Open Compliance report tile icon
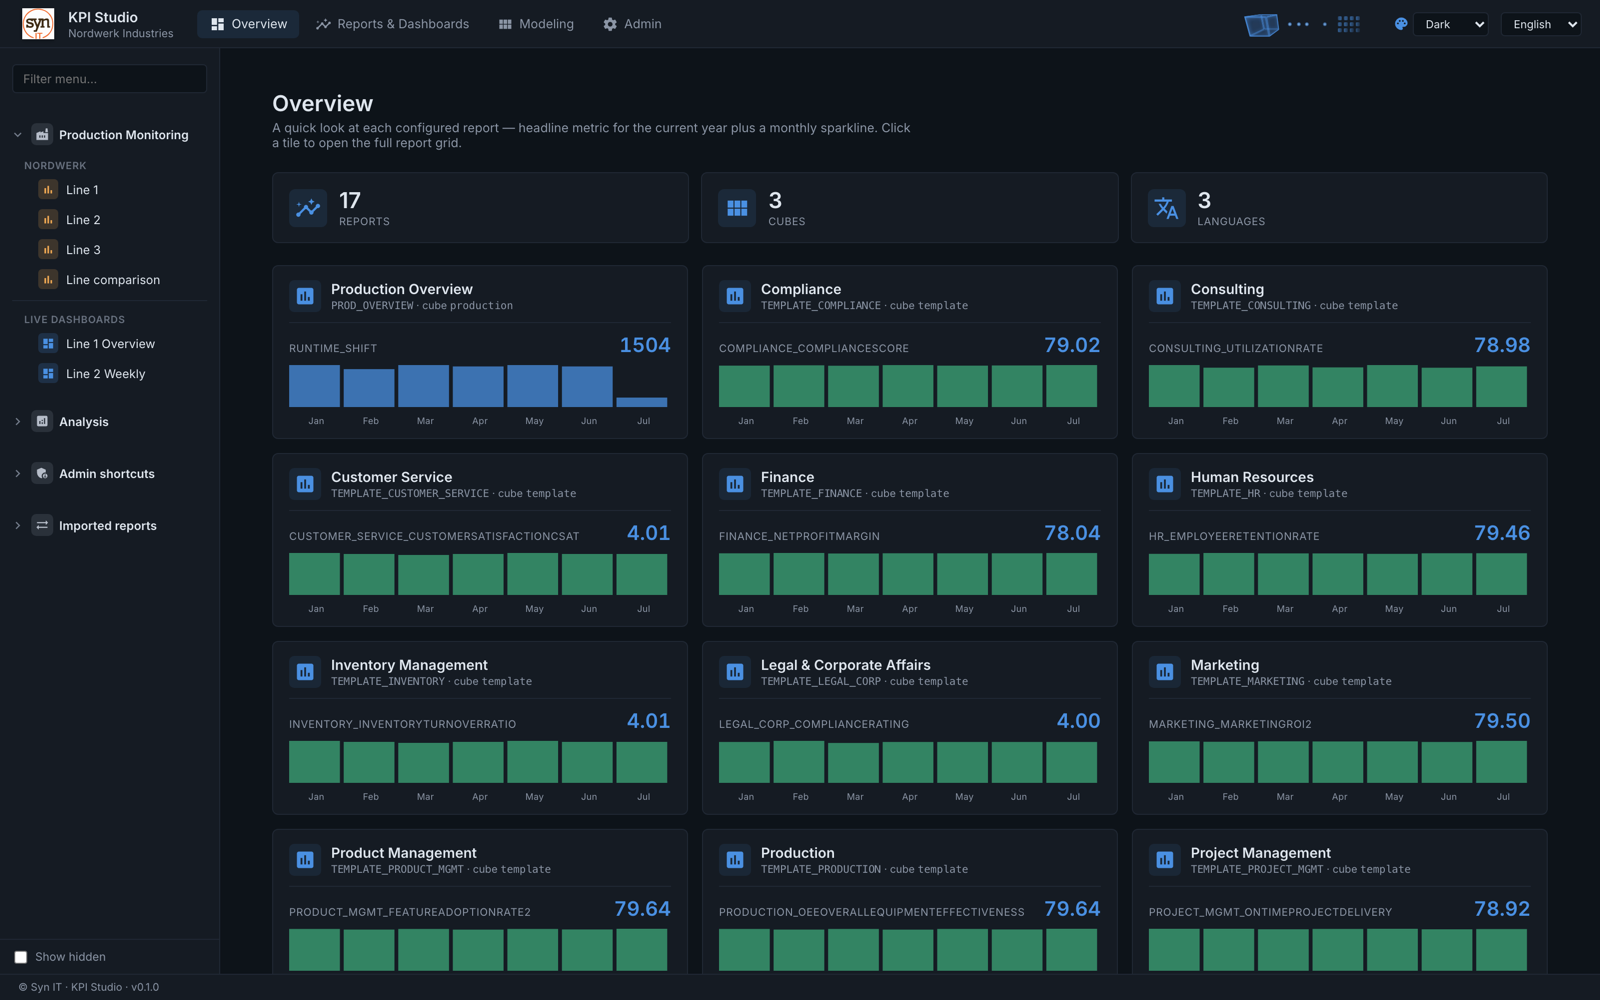This screenshot has width=1600, height=1000. pos(735,296)
